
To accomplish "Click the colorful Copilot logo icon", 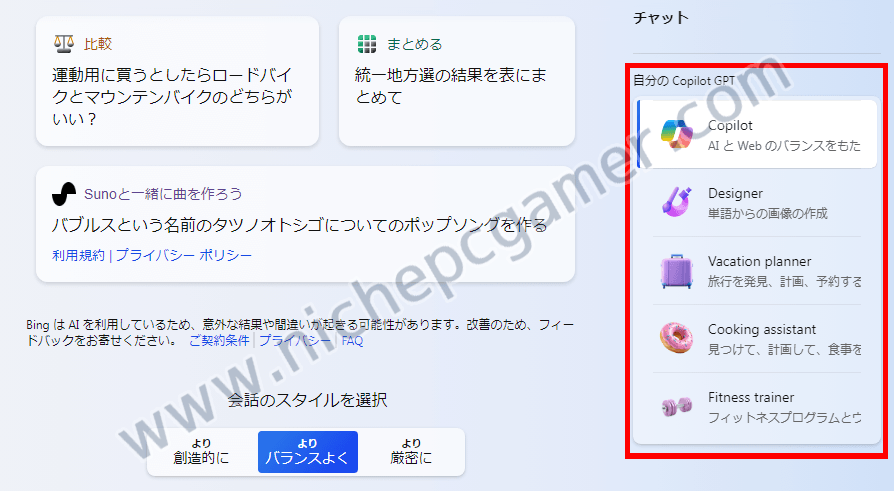I will pos(677,135).
